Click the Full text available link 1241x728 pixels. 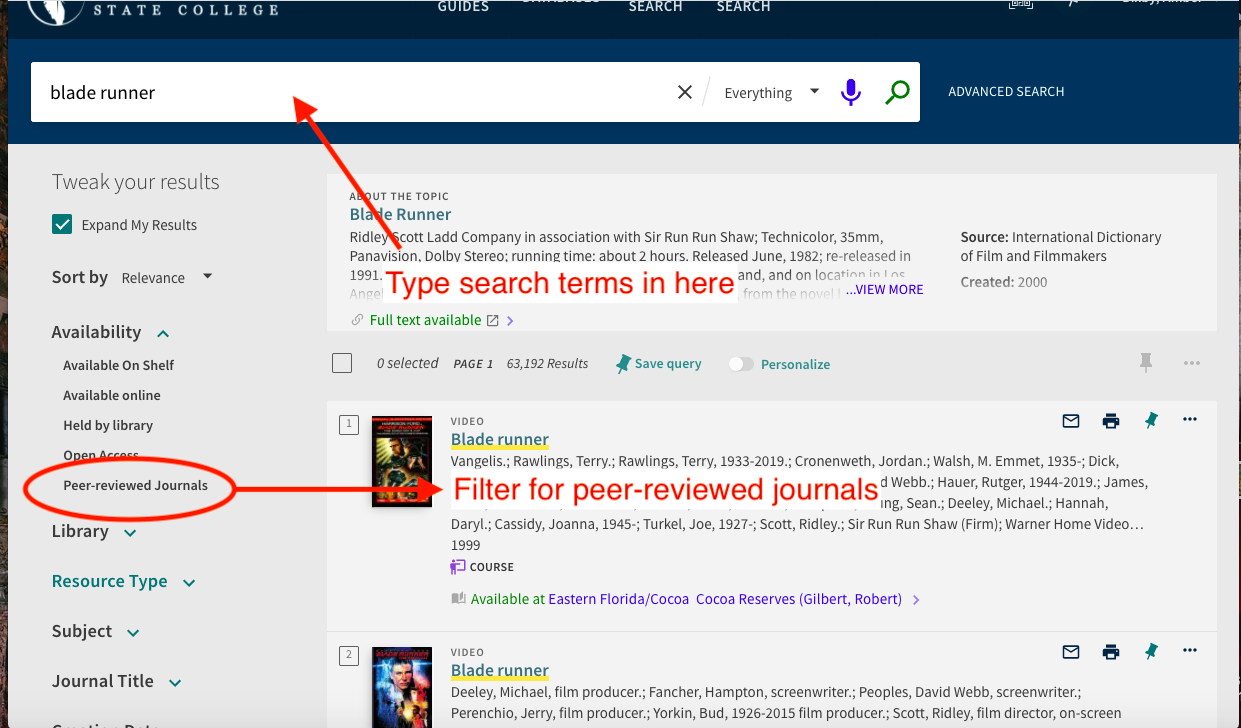click(x=425, y=320)
